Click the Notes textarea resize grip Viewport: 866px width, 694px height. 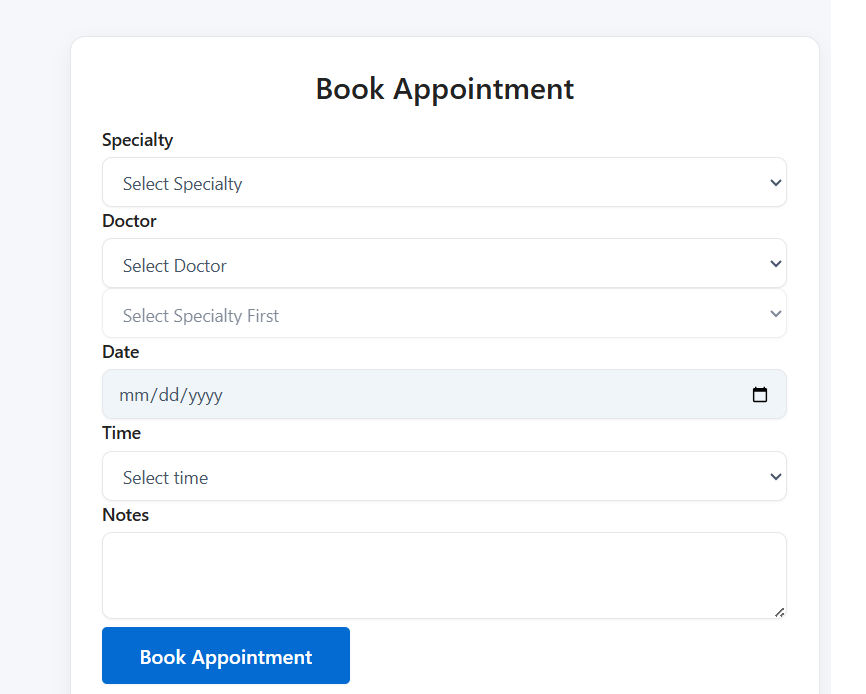(x=779, y=614)
